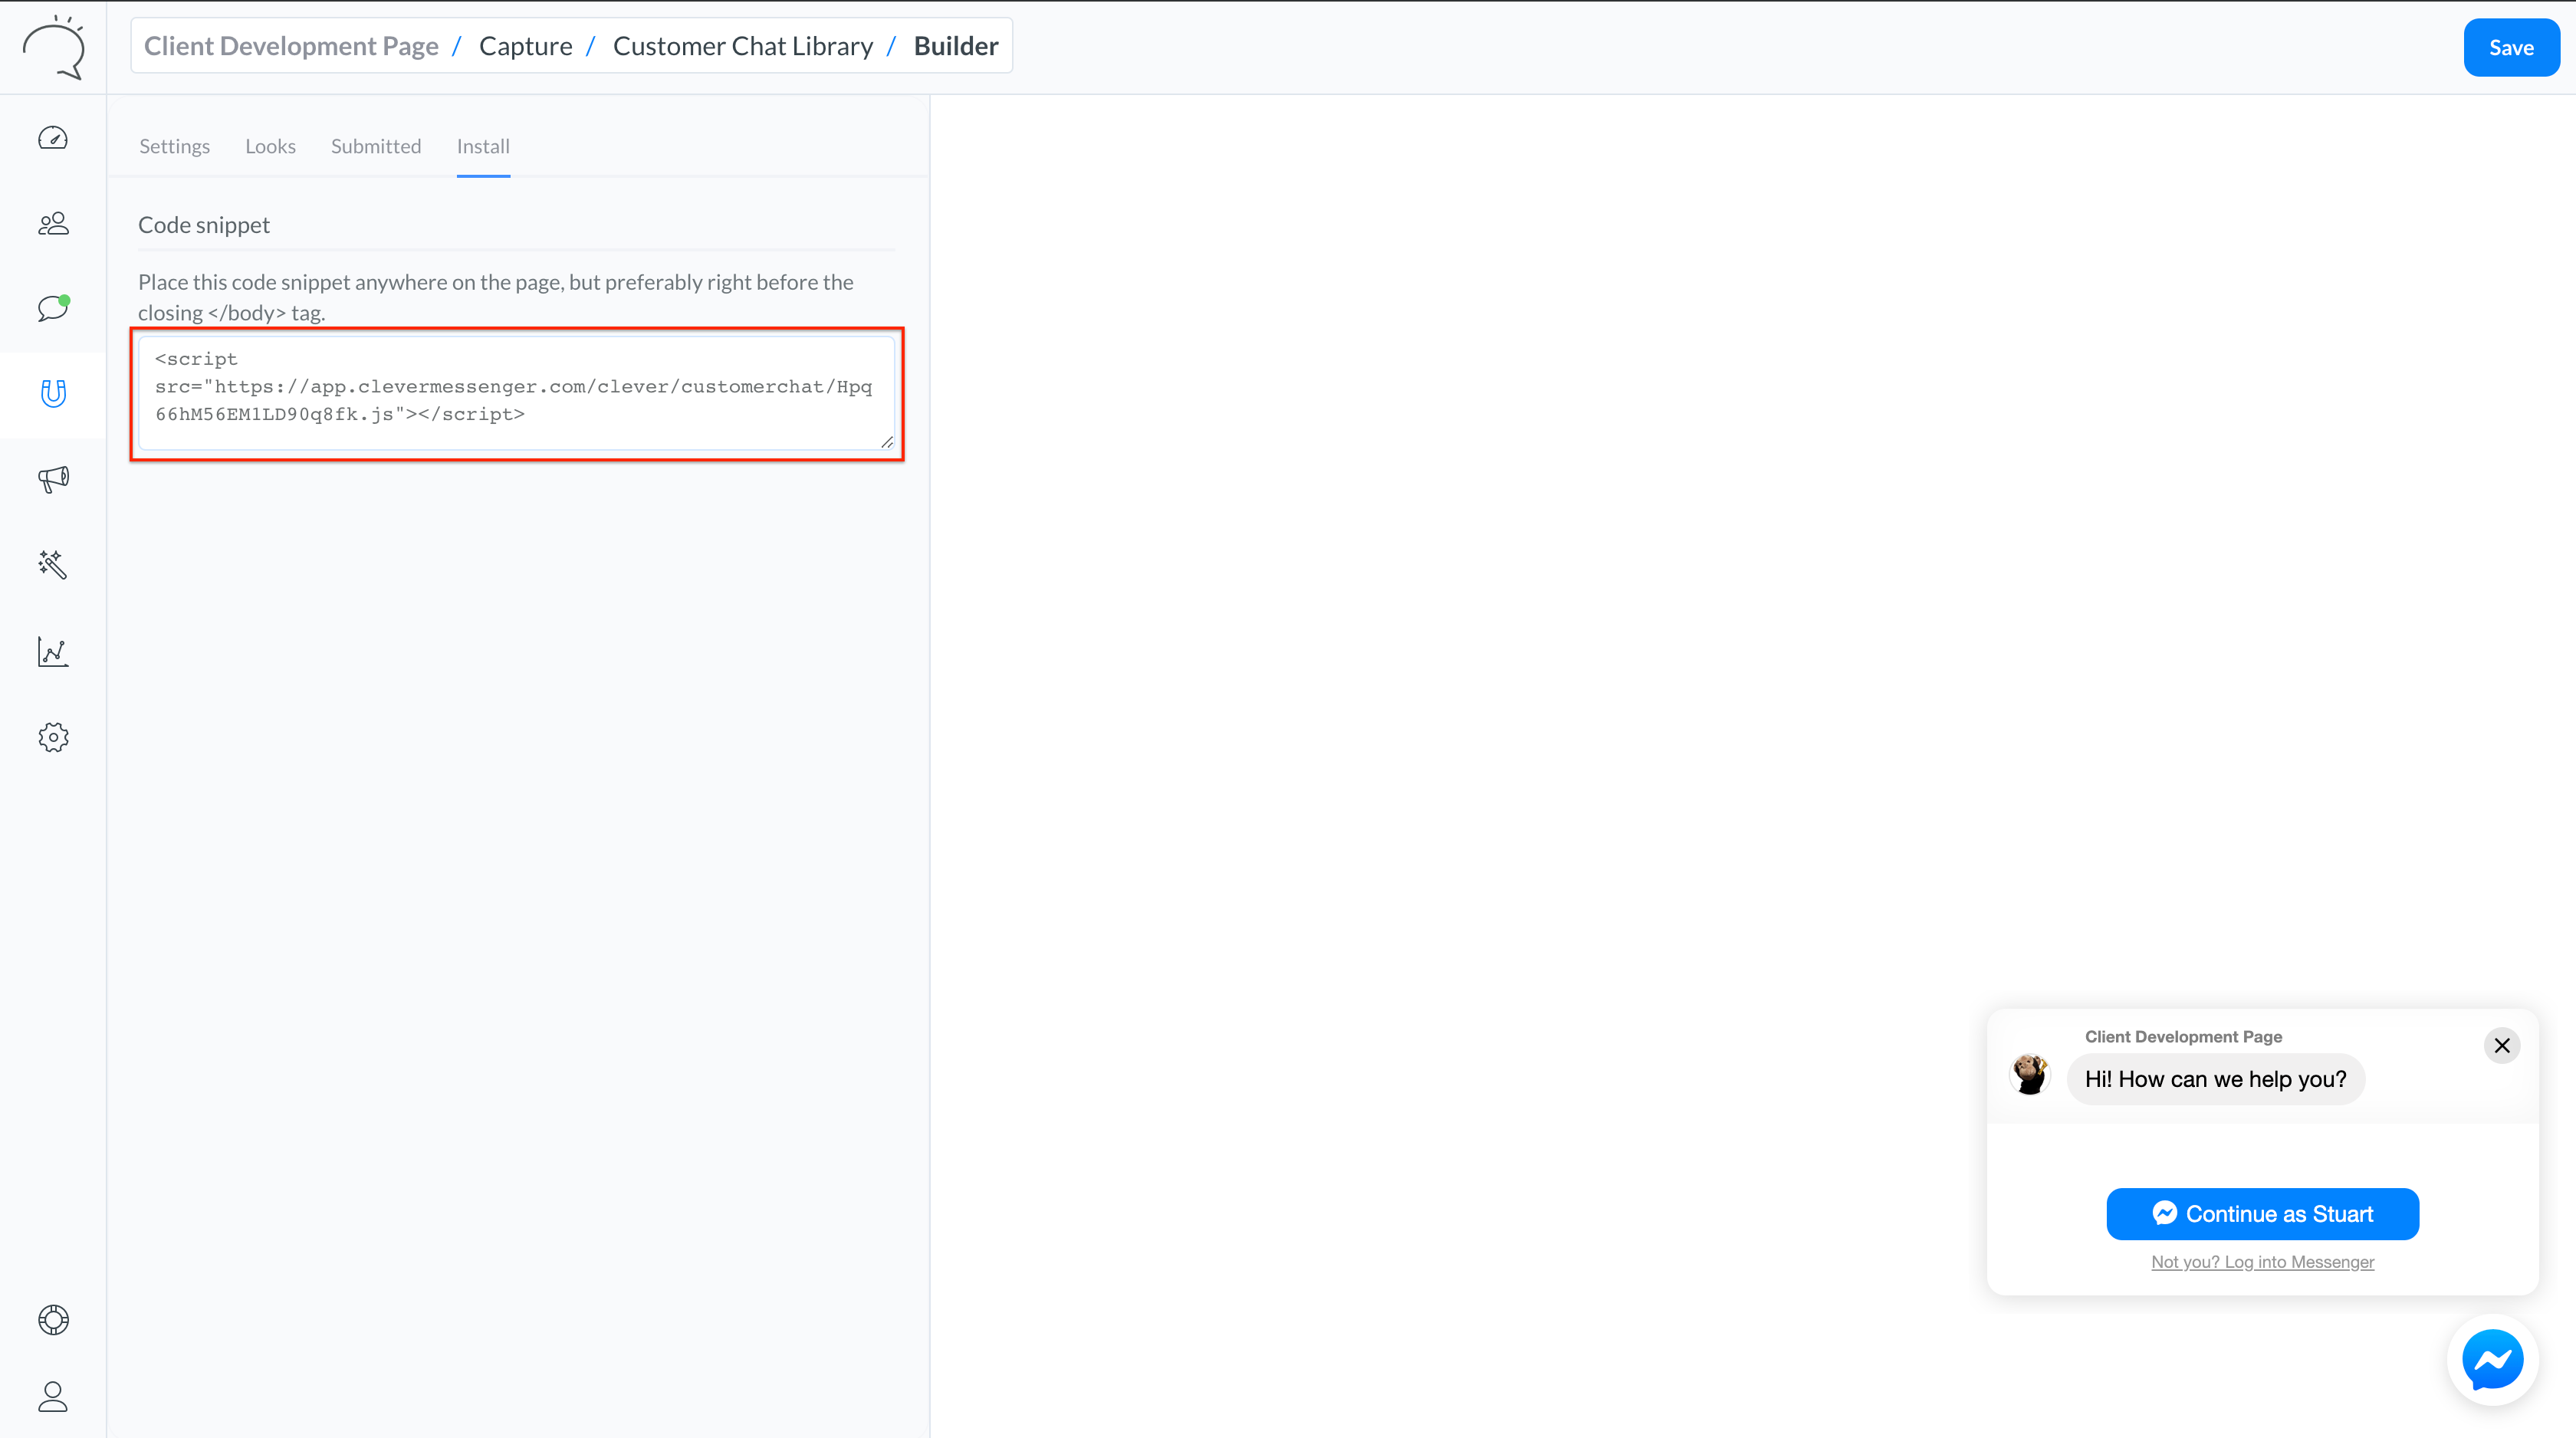This screenshot has width=2576, height=1438.
Task: Toggle the Messenger chat bubble launcher
Action: [x=2492, y=1360]
